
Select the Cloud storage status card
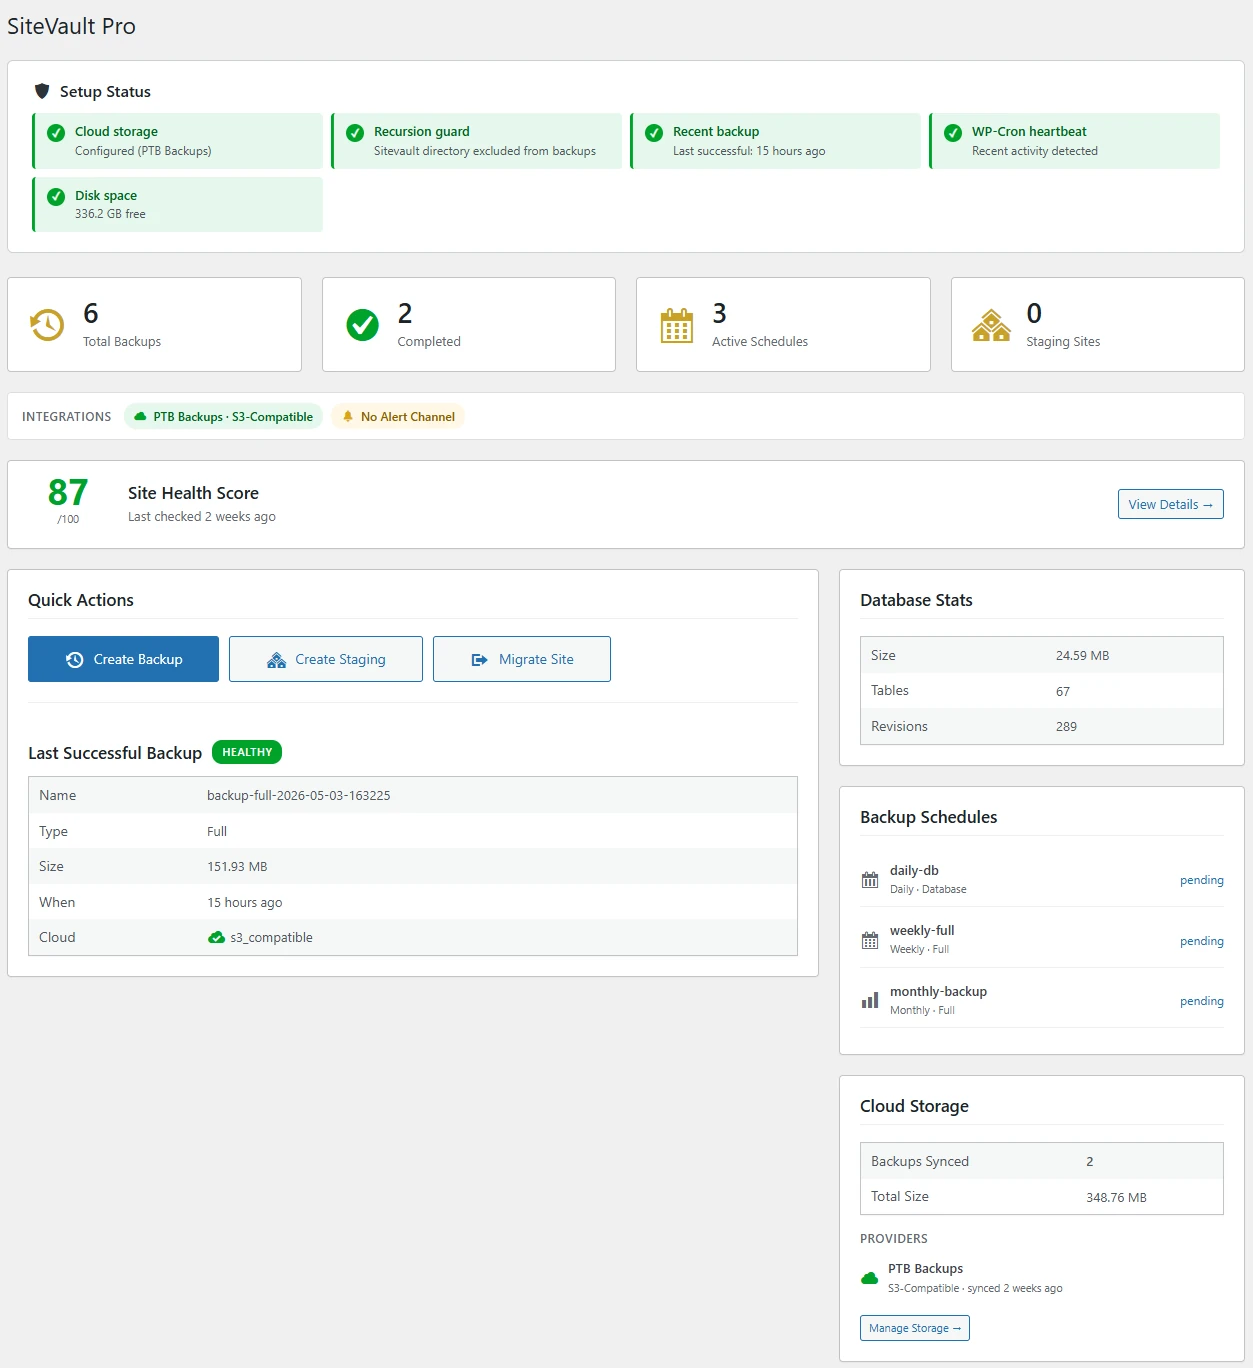tap(177, 141)
